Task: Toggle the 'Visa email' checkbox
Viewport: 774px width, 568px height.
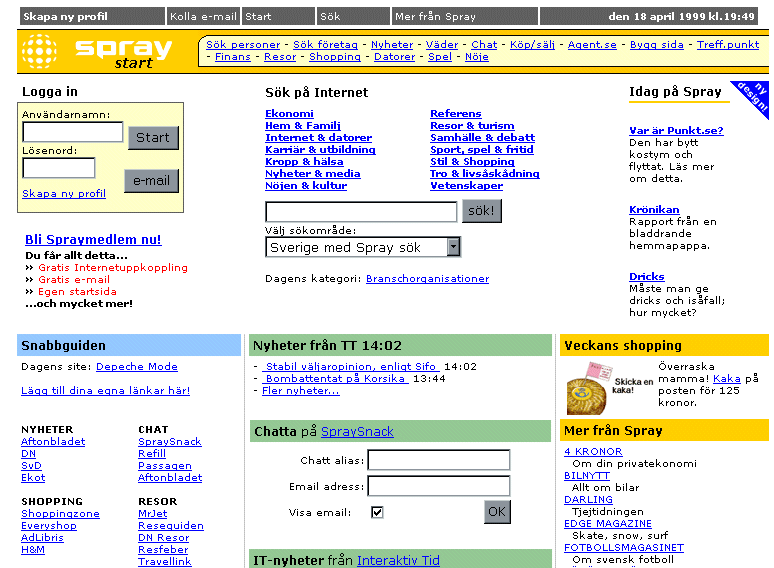Action: click(x=377, y=512)
